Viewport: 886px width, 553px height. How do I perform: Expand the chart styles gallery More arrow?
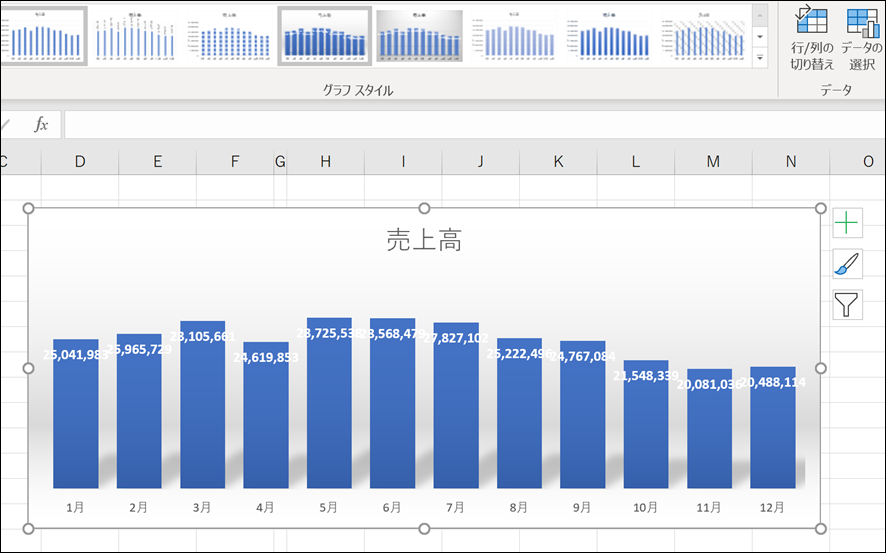click(760, 58)
